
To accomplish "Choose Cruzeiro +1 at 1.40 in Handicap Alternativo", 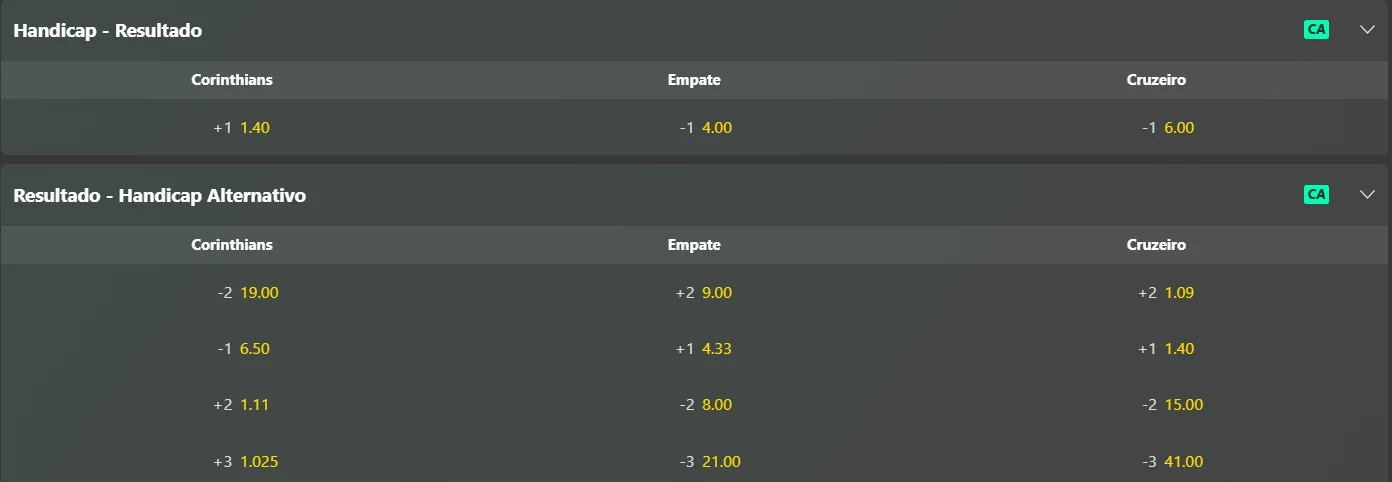I will tap(1166, 349).
